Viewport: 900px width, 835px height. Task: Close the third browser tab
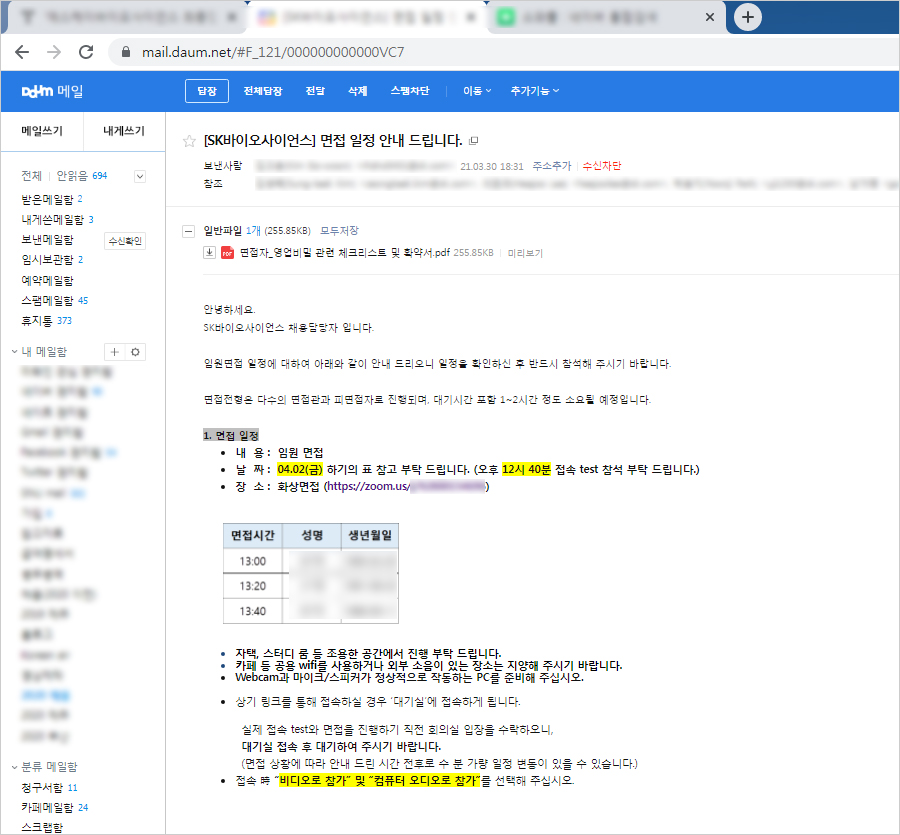pyautogui.click(x=710, y=17)
